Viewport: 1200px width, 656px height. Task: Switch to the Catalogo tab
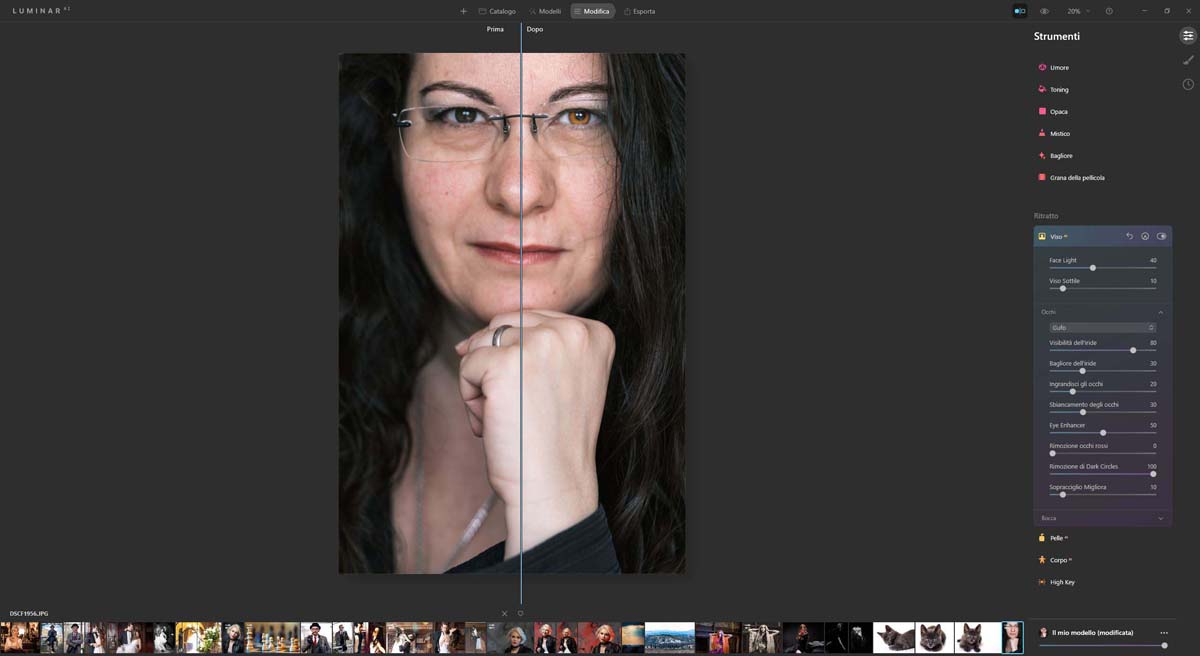(497, 11)
